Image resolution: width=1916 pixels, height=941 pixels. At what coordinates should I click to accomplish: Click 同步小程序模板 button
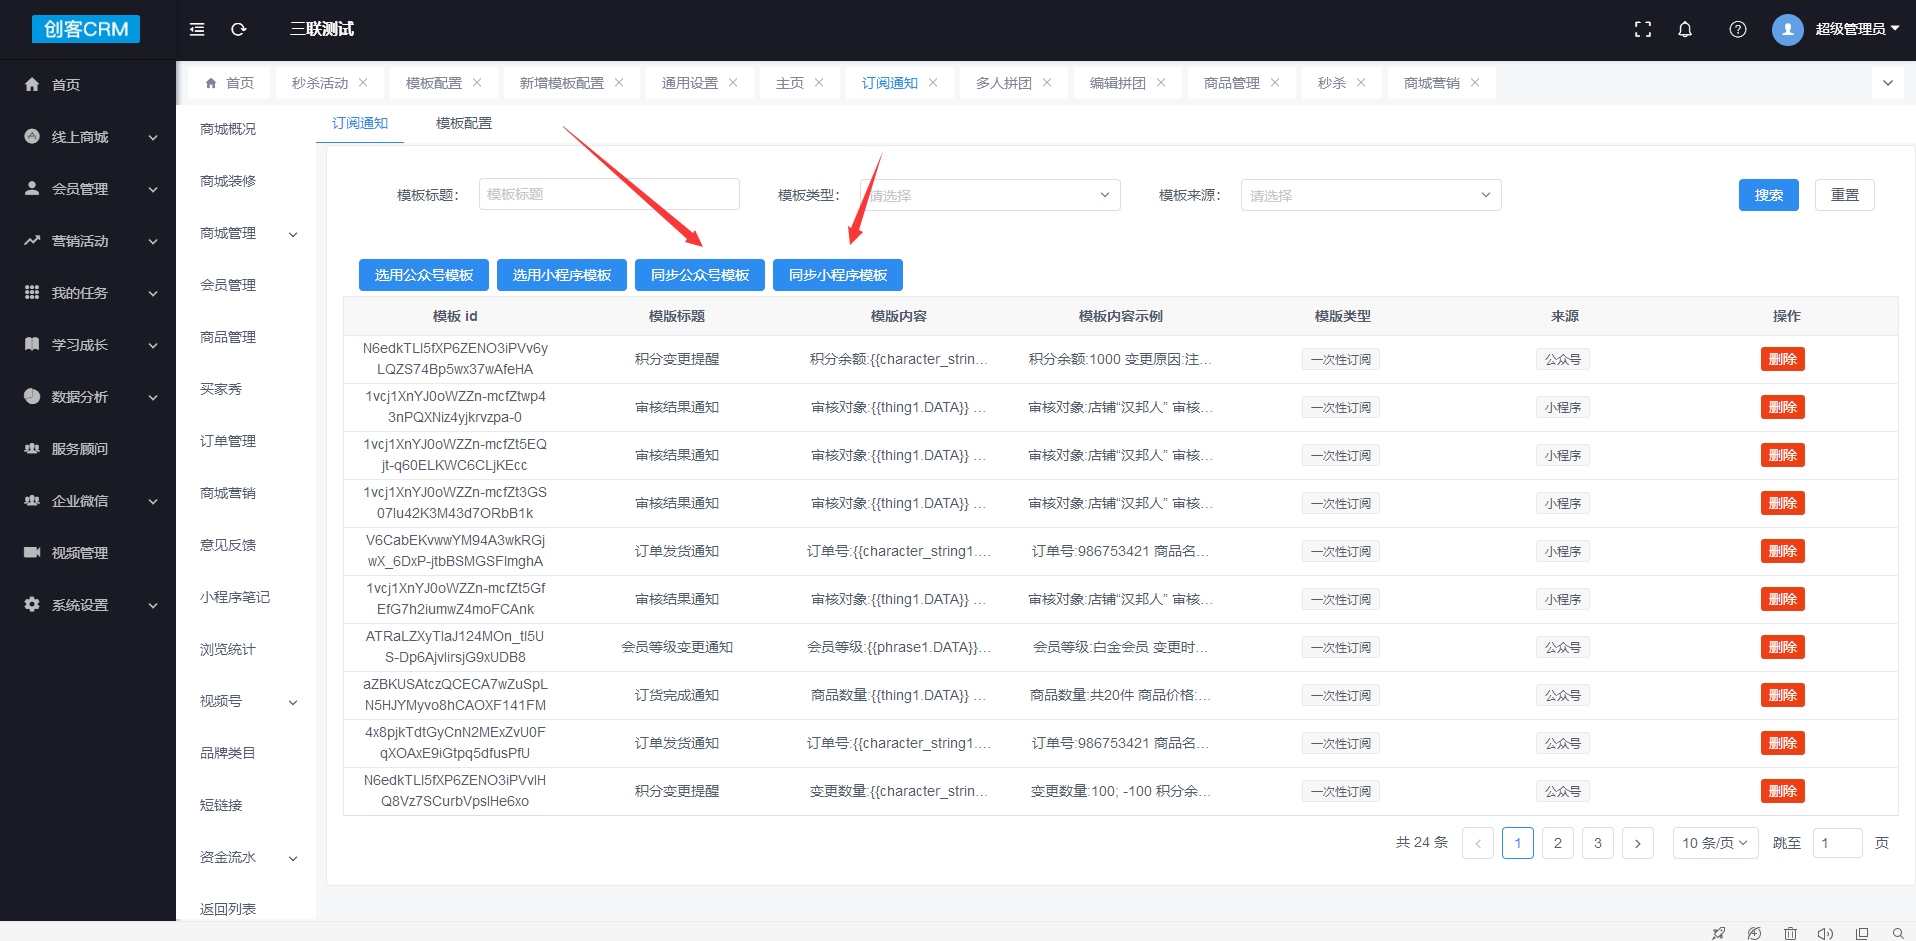click(x=838, y=275)
